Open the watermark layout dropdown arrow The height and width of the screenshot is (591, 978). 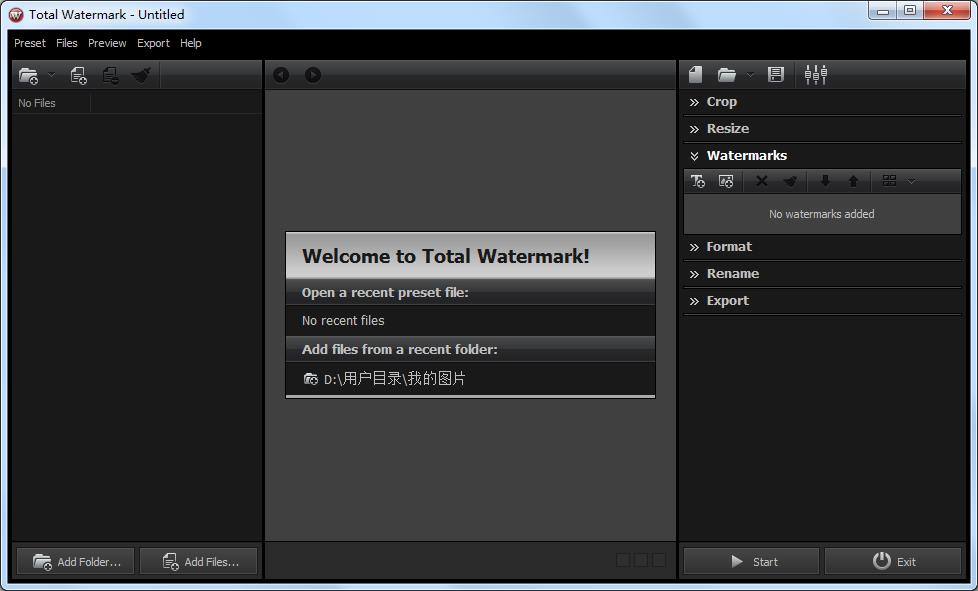pyautogui.click(x=911, y=181)
